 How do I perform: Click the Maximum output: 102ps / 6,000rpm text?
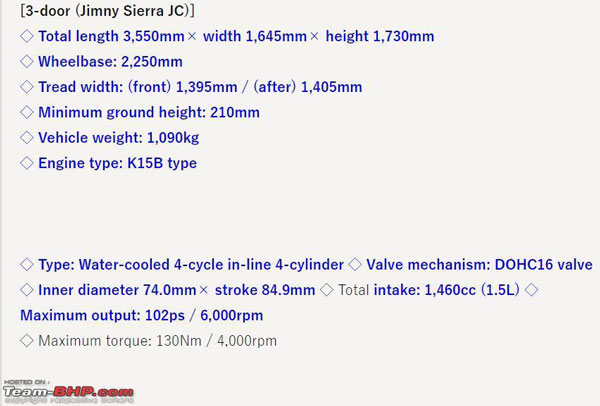click(x=141, y=316)
